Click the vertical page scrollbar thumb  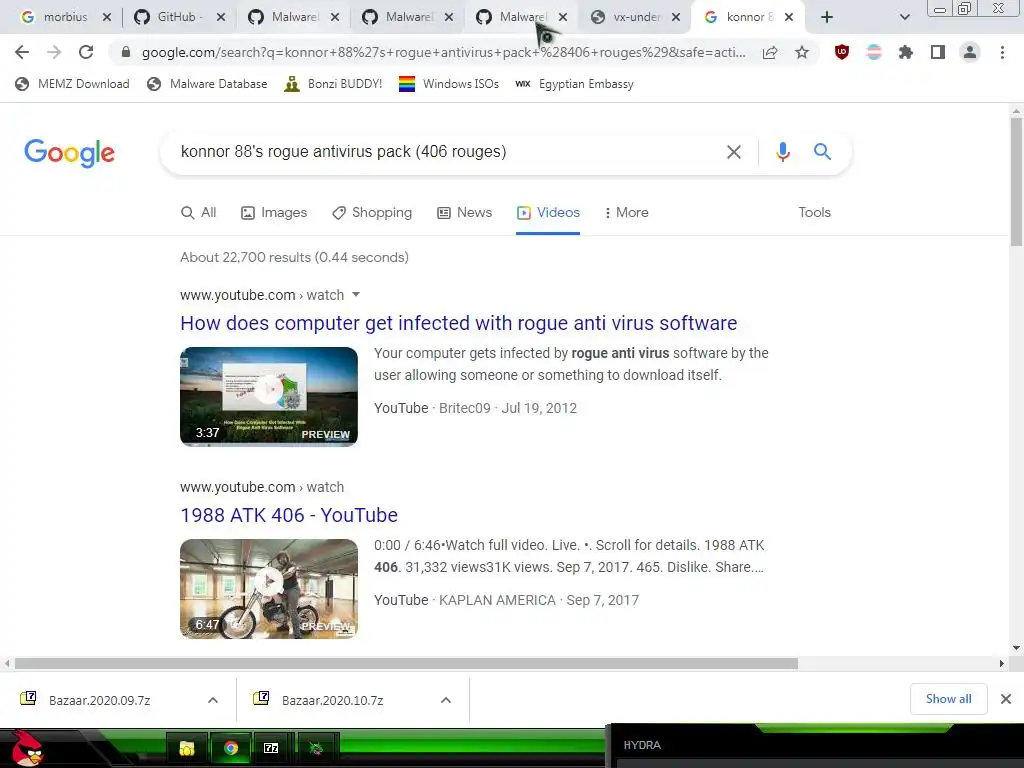click(x=1016, y=181)
